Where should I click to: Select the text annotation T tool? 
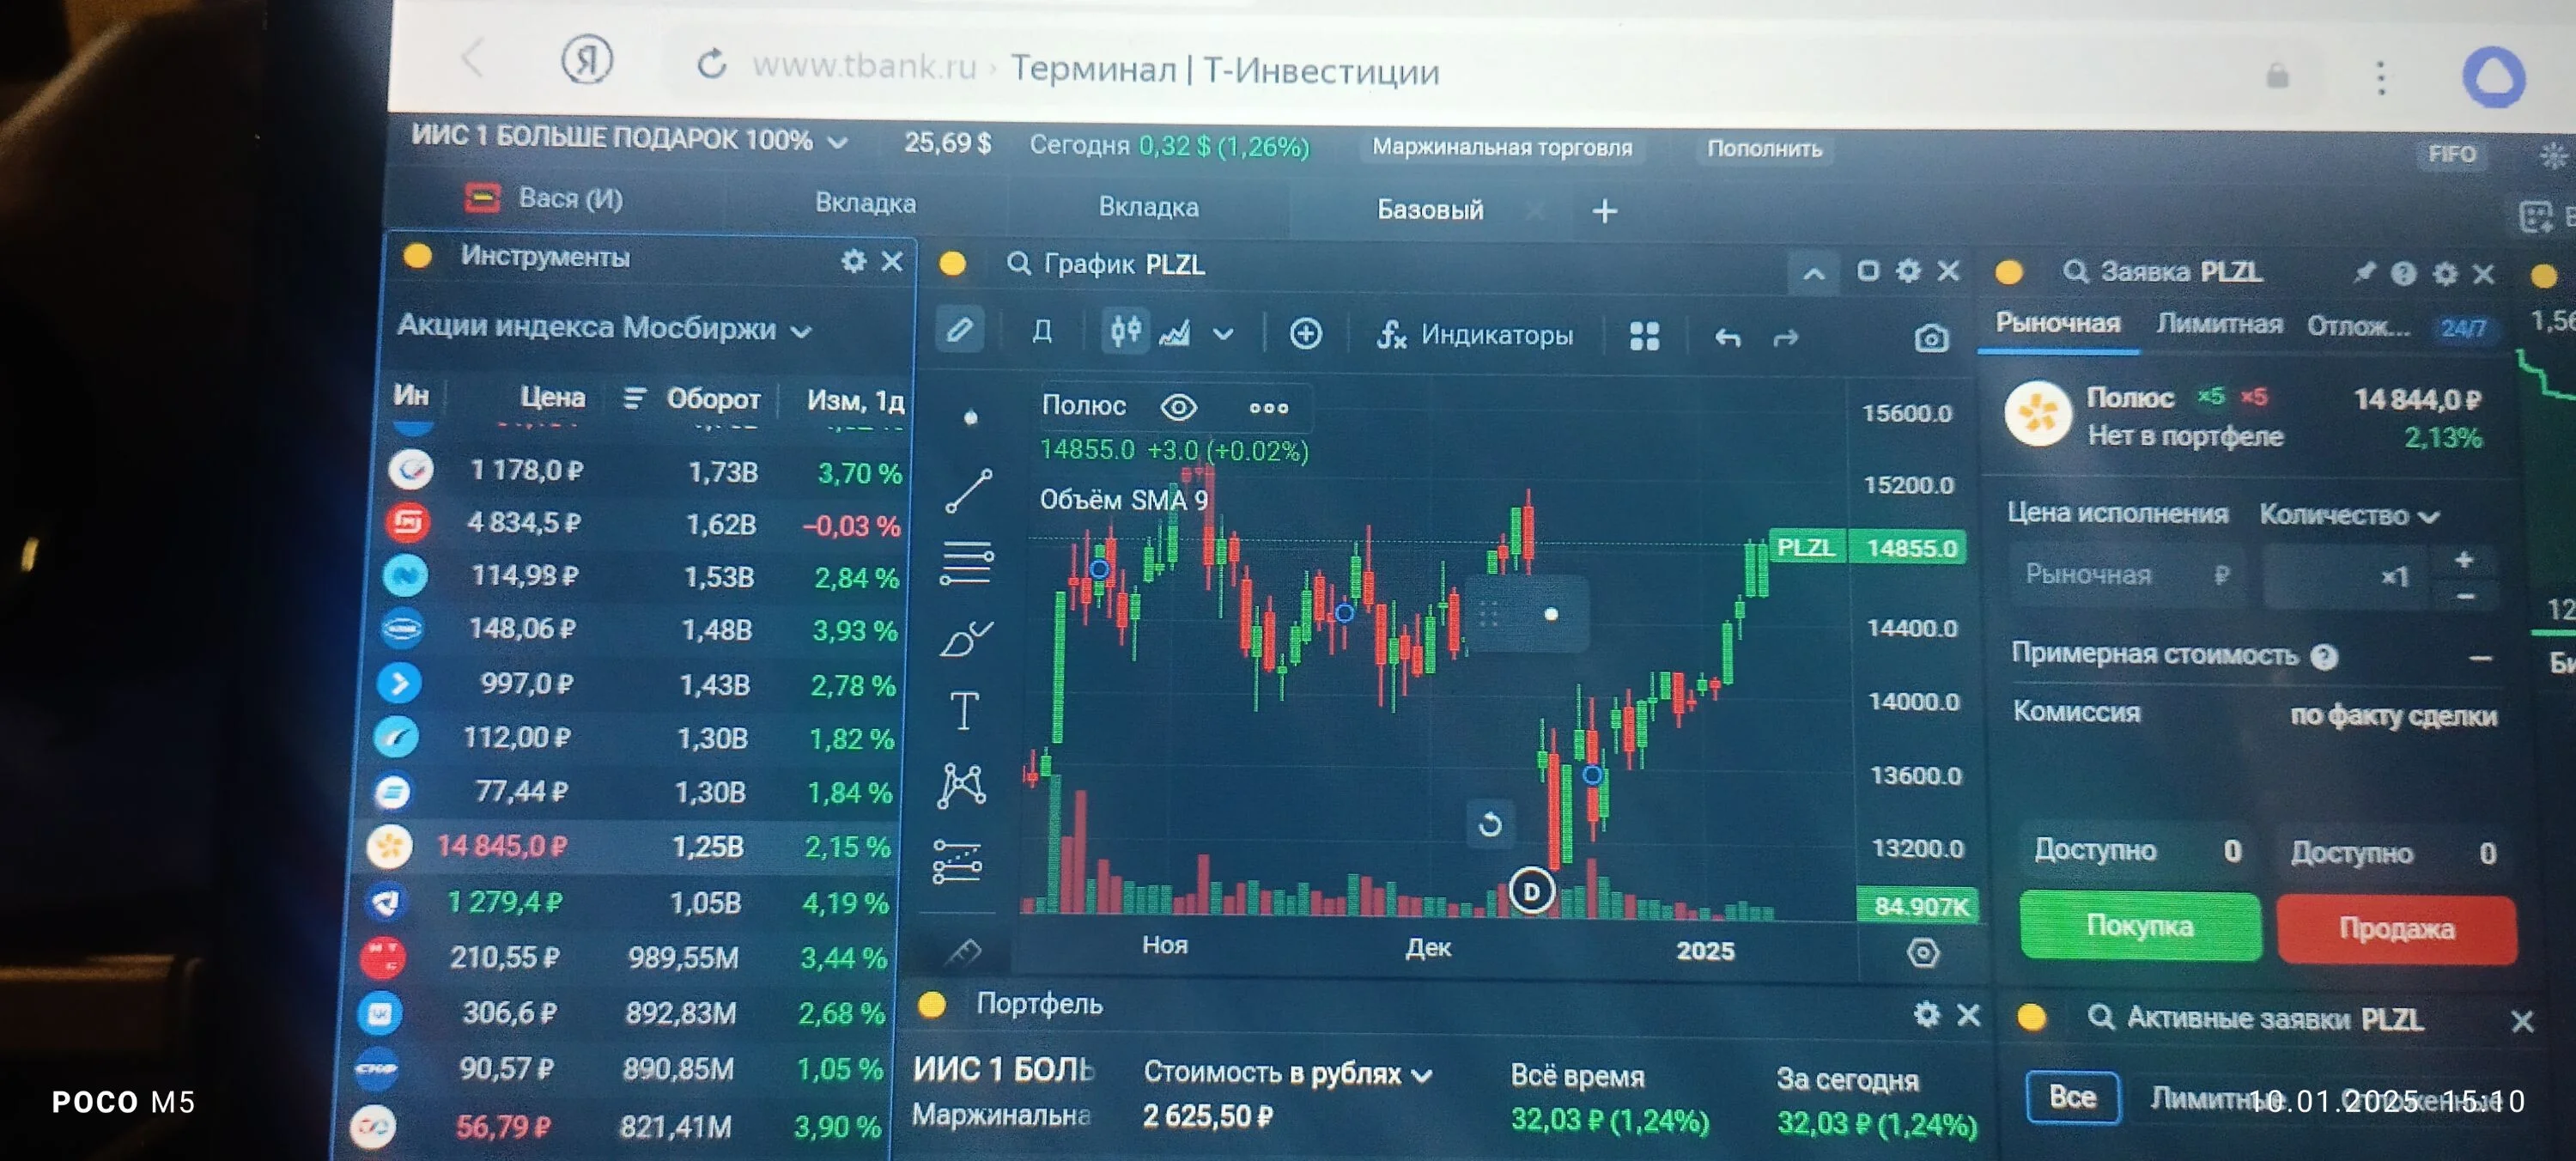964,711
